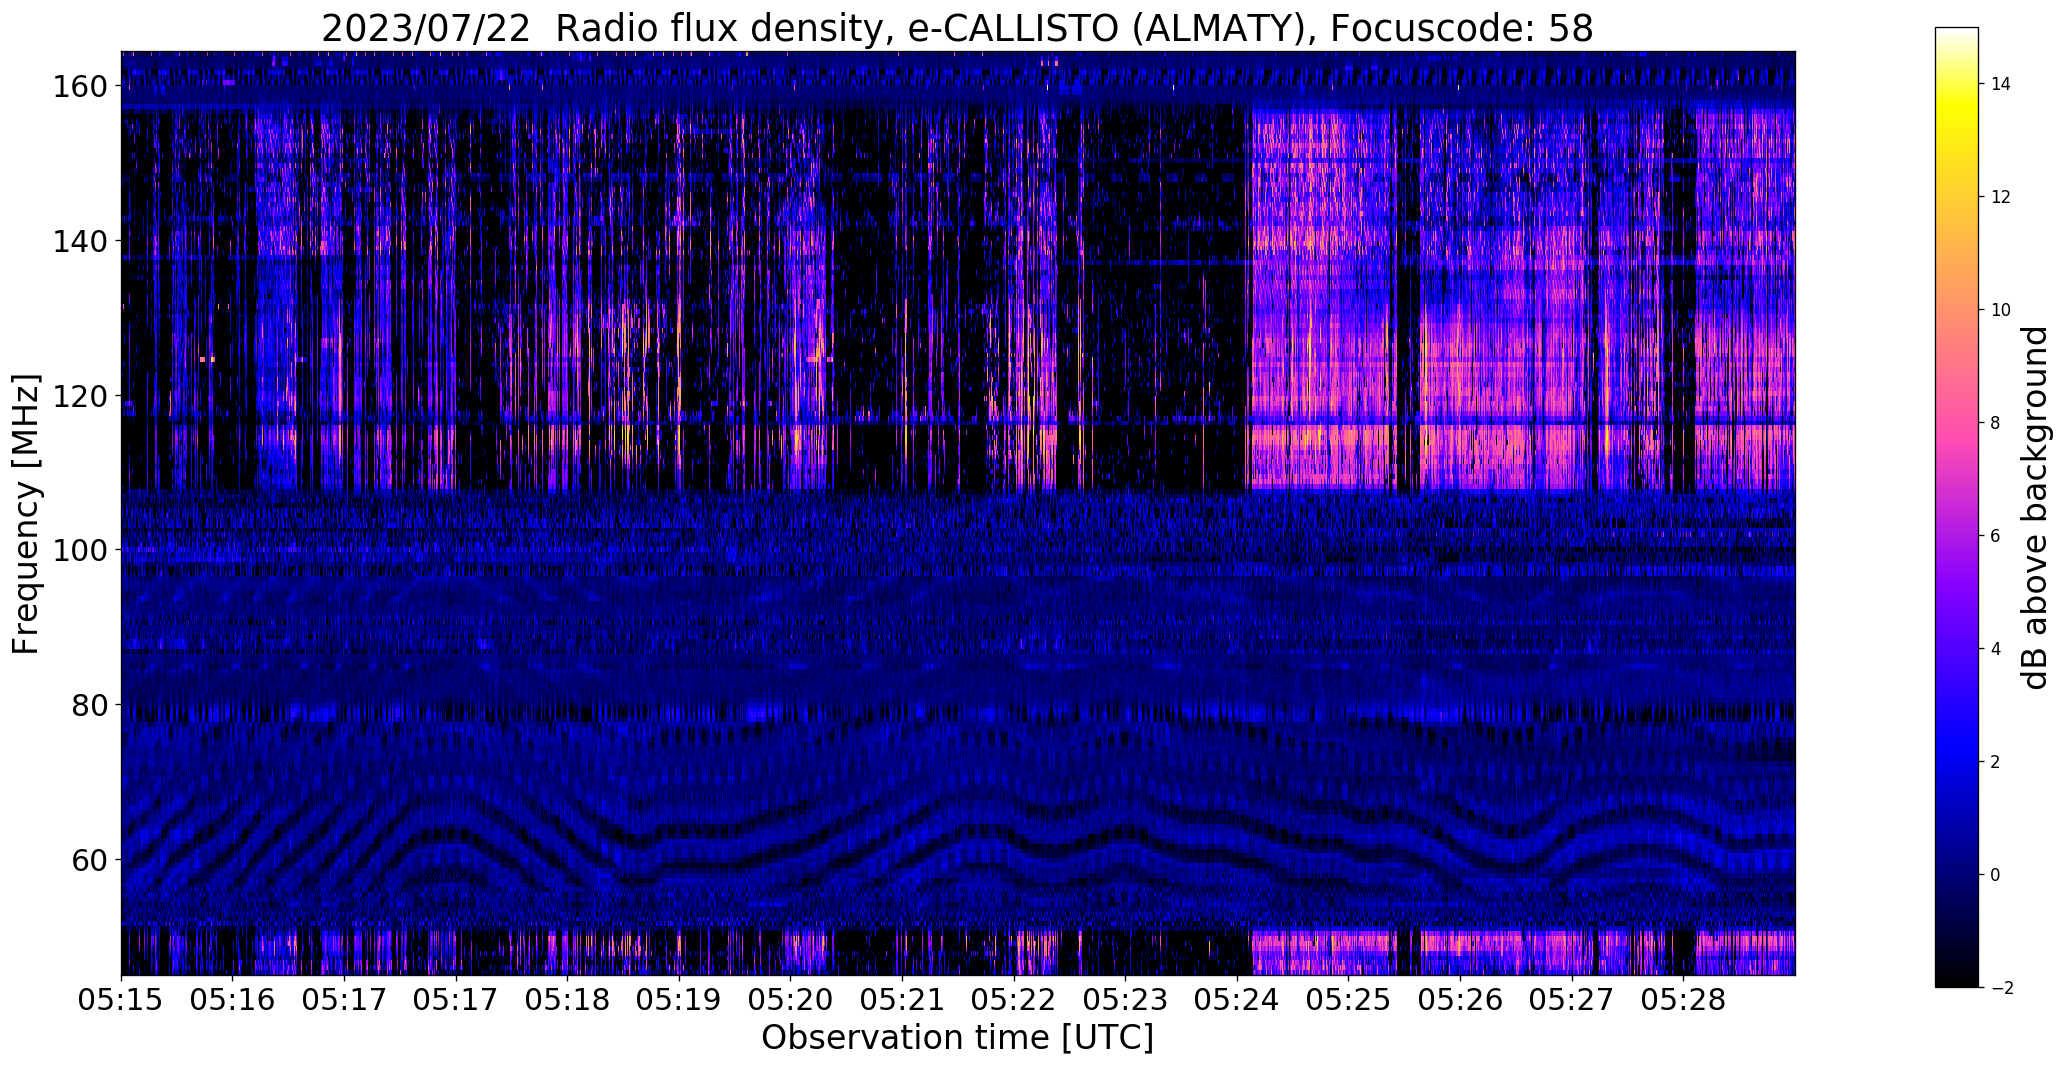This screenshot has width=2066, height=1067.
Task: Click the 05:26 time tick label
Action: pyautogui.click(x=1460, y=1000)
